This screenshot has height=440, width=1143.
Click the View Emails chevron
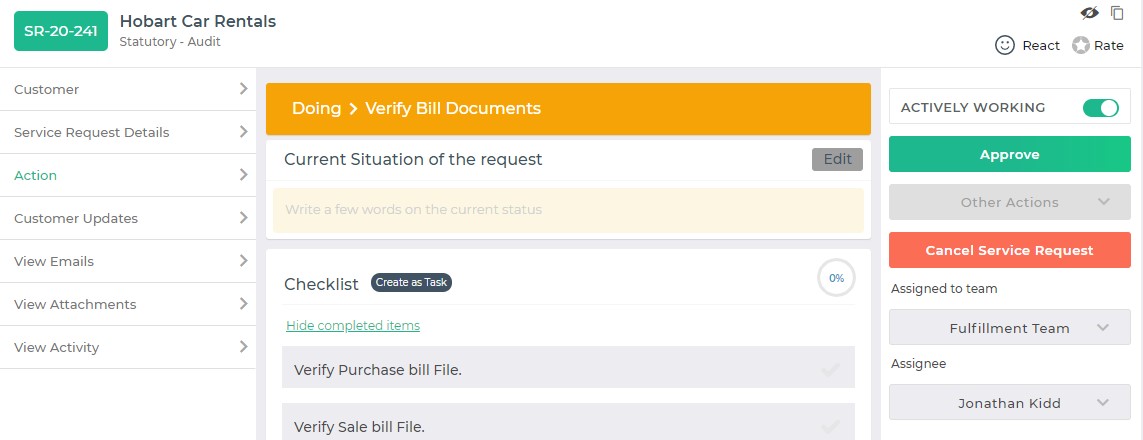[243, 261]
